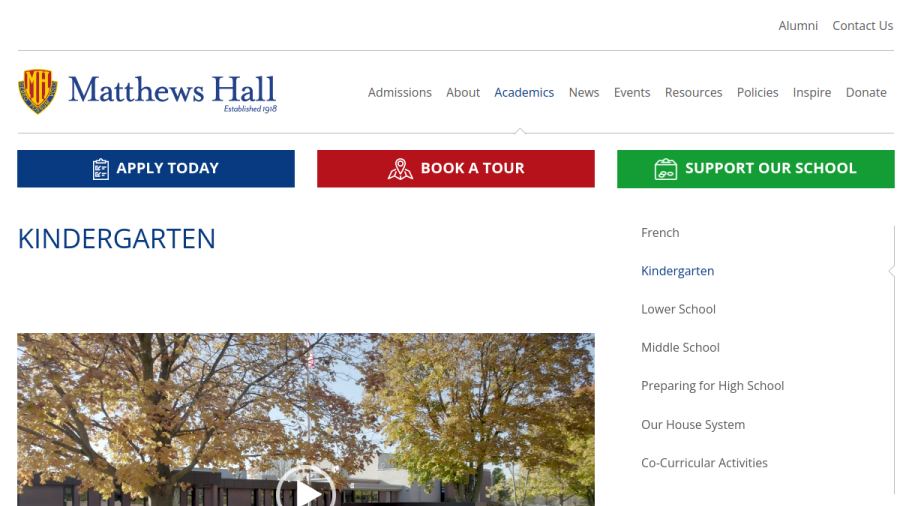Click the map pin icon on Book a Tour
The image size is (900, 506).
click(400, 169)
